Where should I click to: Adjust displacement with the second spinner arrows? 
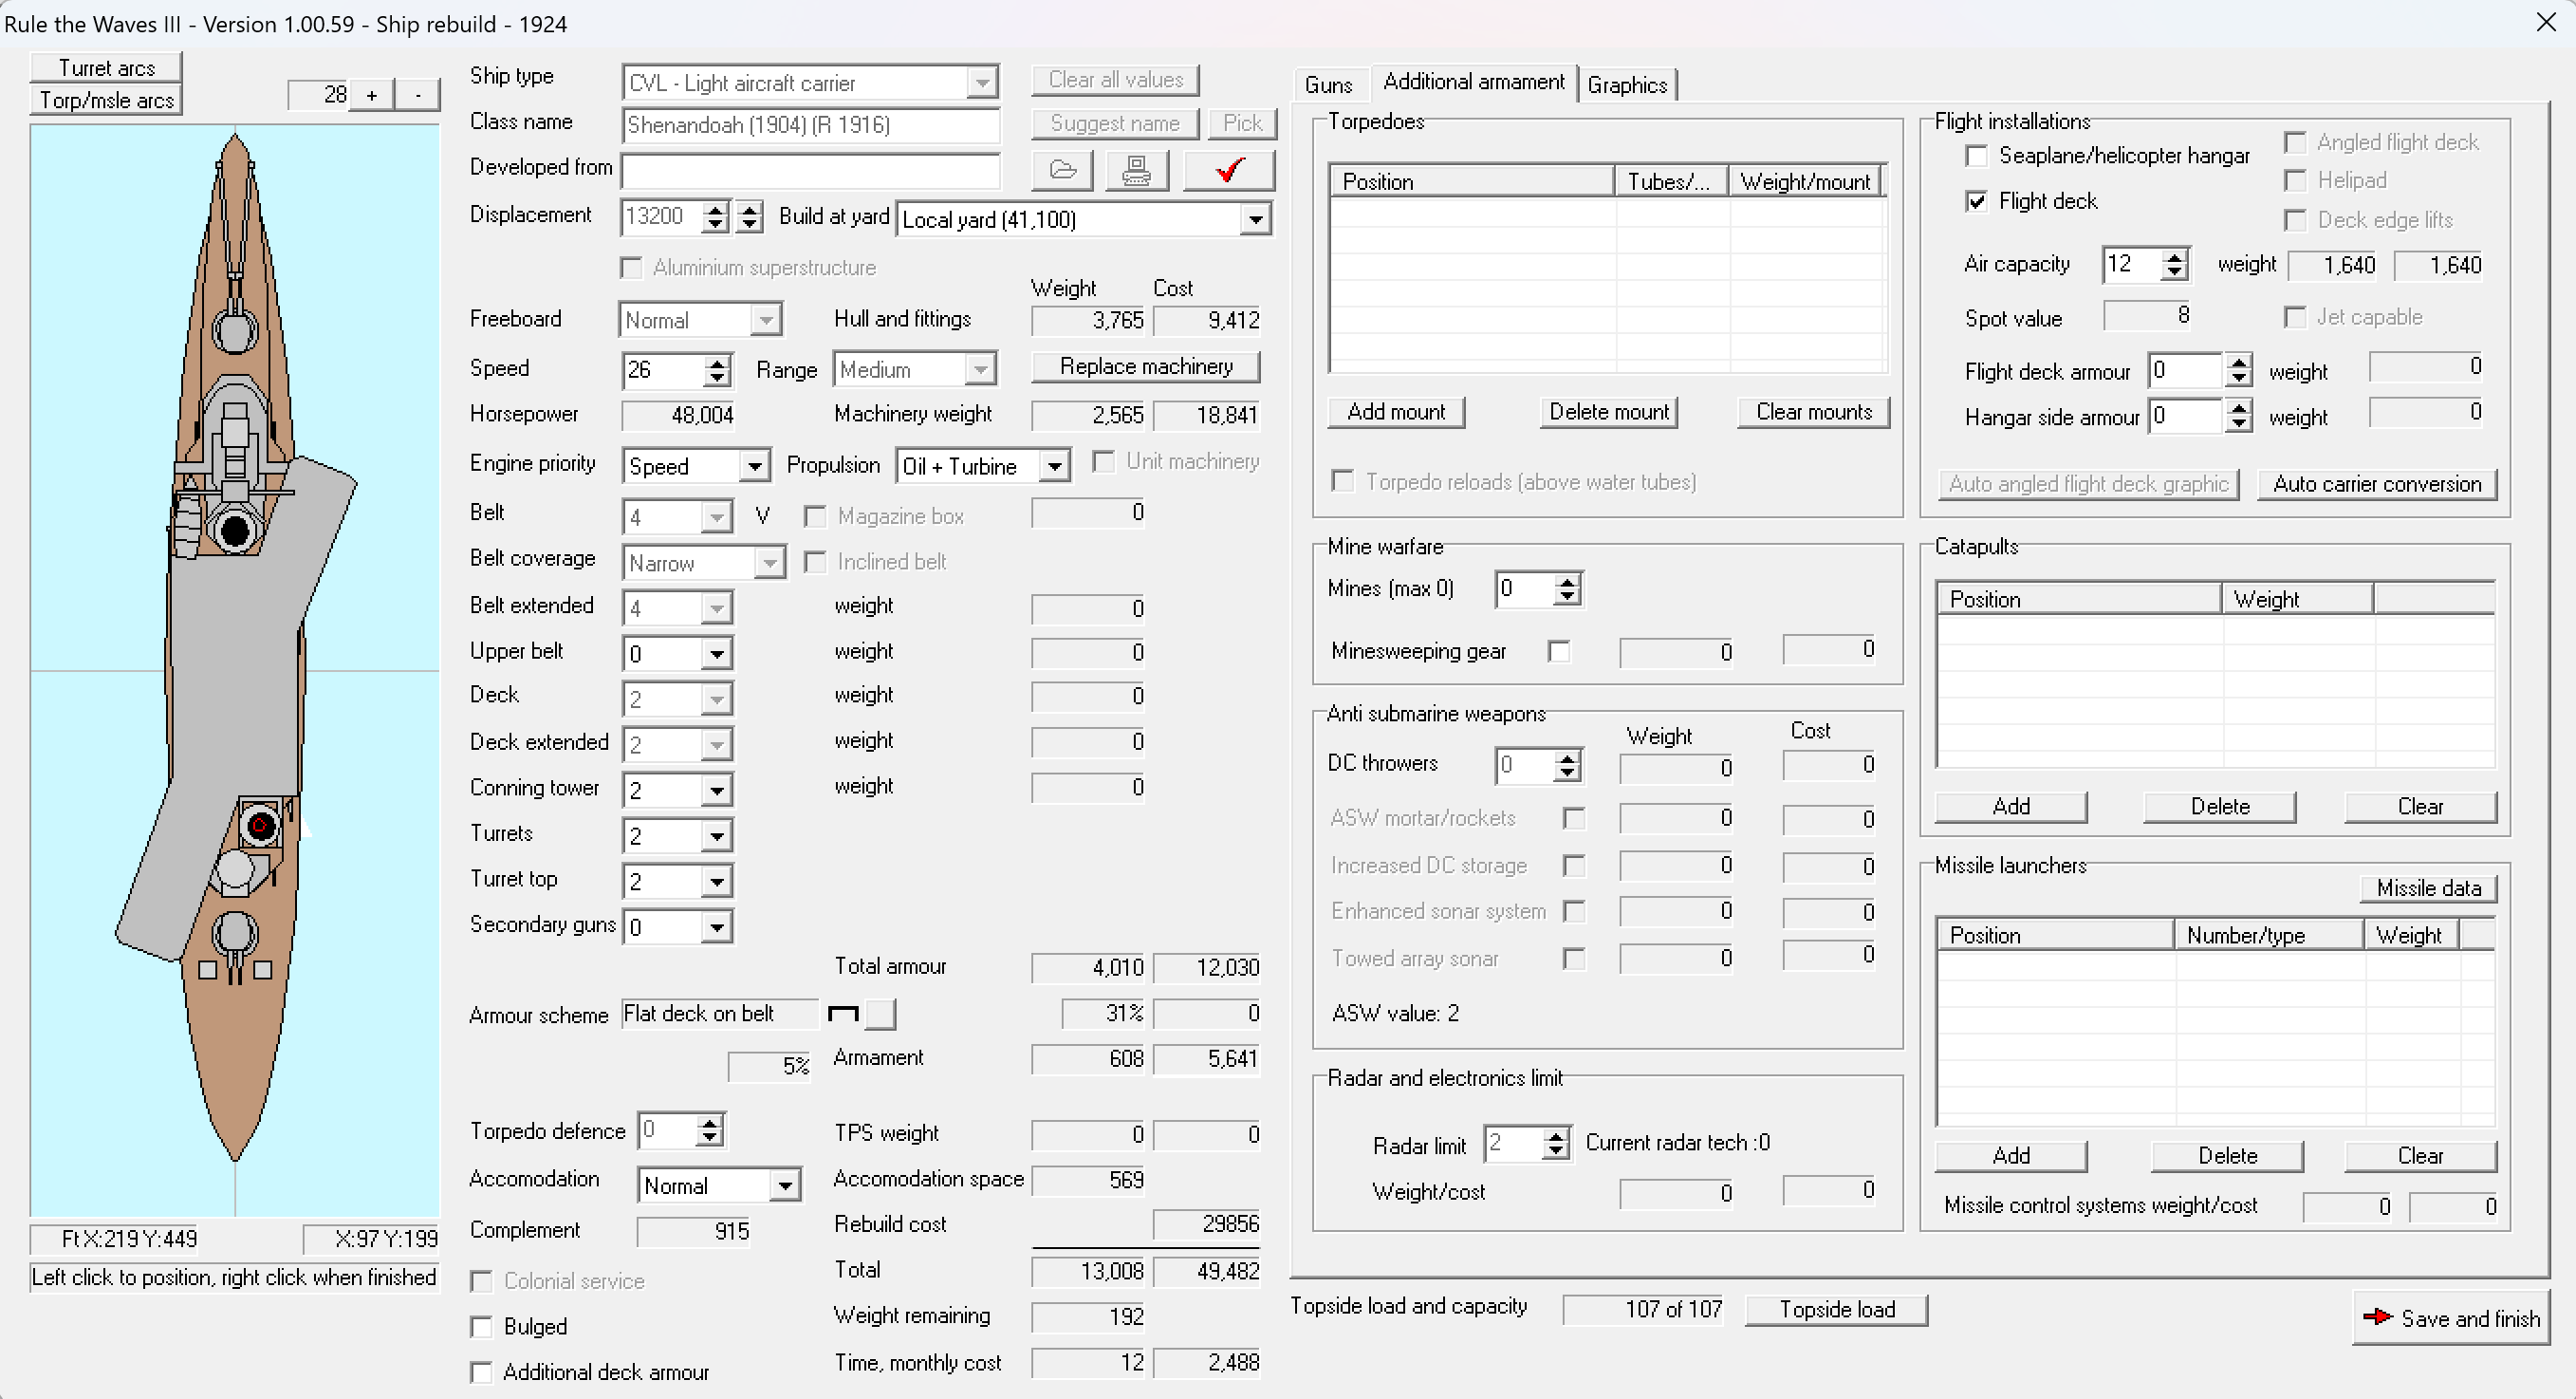click(749, 216)
